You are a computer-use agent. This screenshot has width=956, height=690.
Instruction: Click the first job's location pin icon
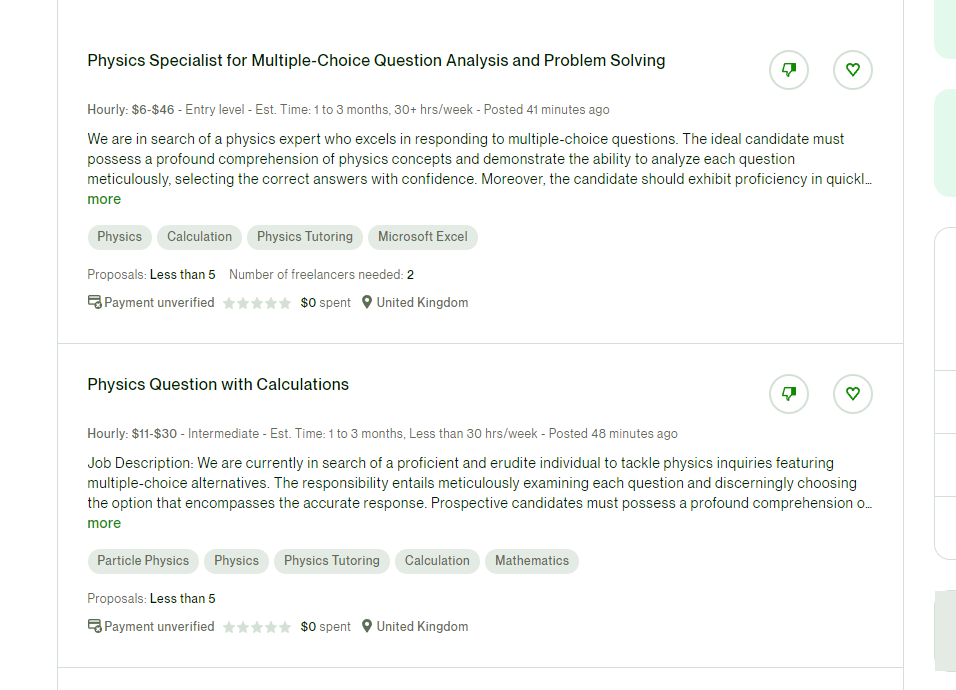click(367, 302)
